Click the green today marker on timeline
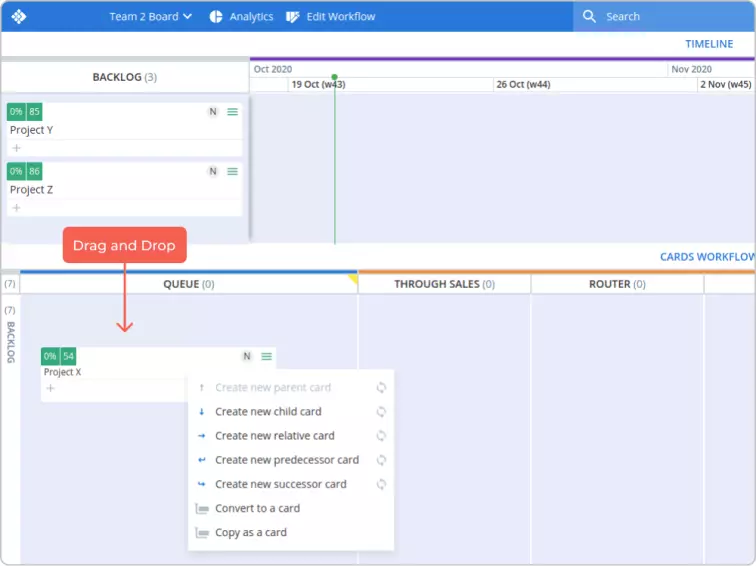 (334, 77)
